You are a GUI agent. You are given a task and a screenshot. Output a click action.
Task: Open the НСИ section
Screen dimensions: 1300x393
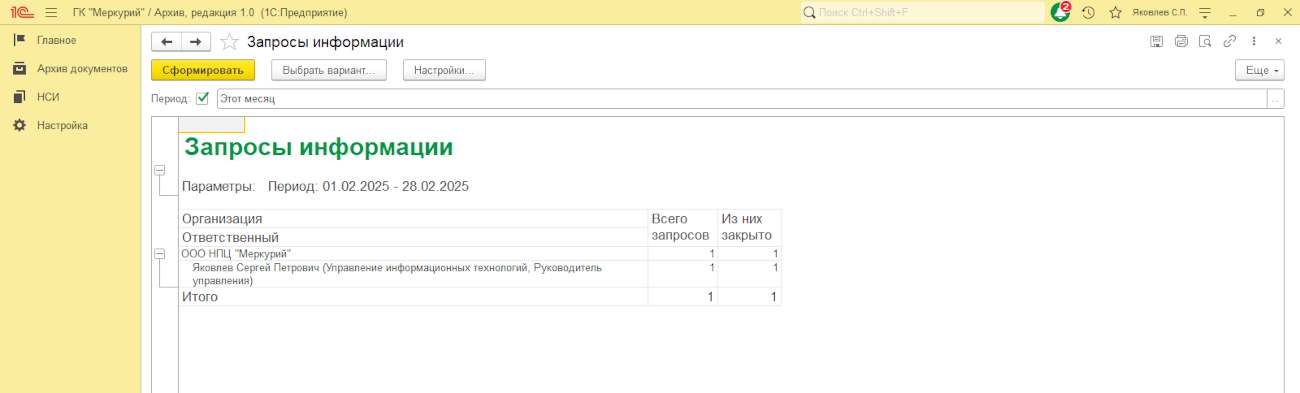[48, 97]
